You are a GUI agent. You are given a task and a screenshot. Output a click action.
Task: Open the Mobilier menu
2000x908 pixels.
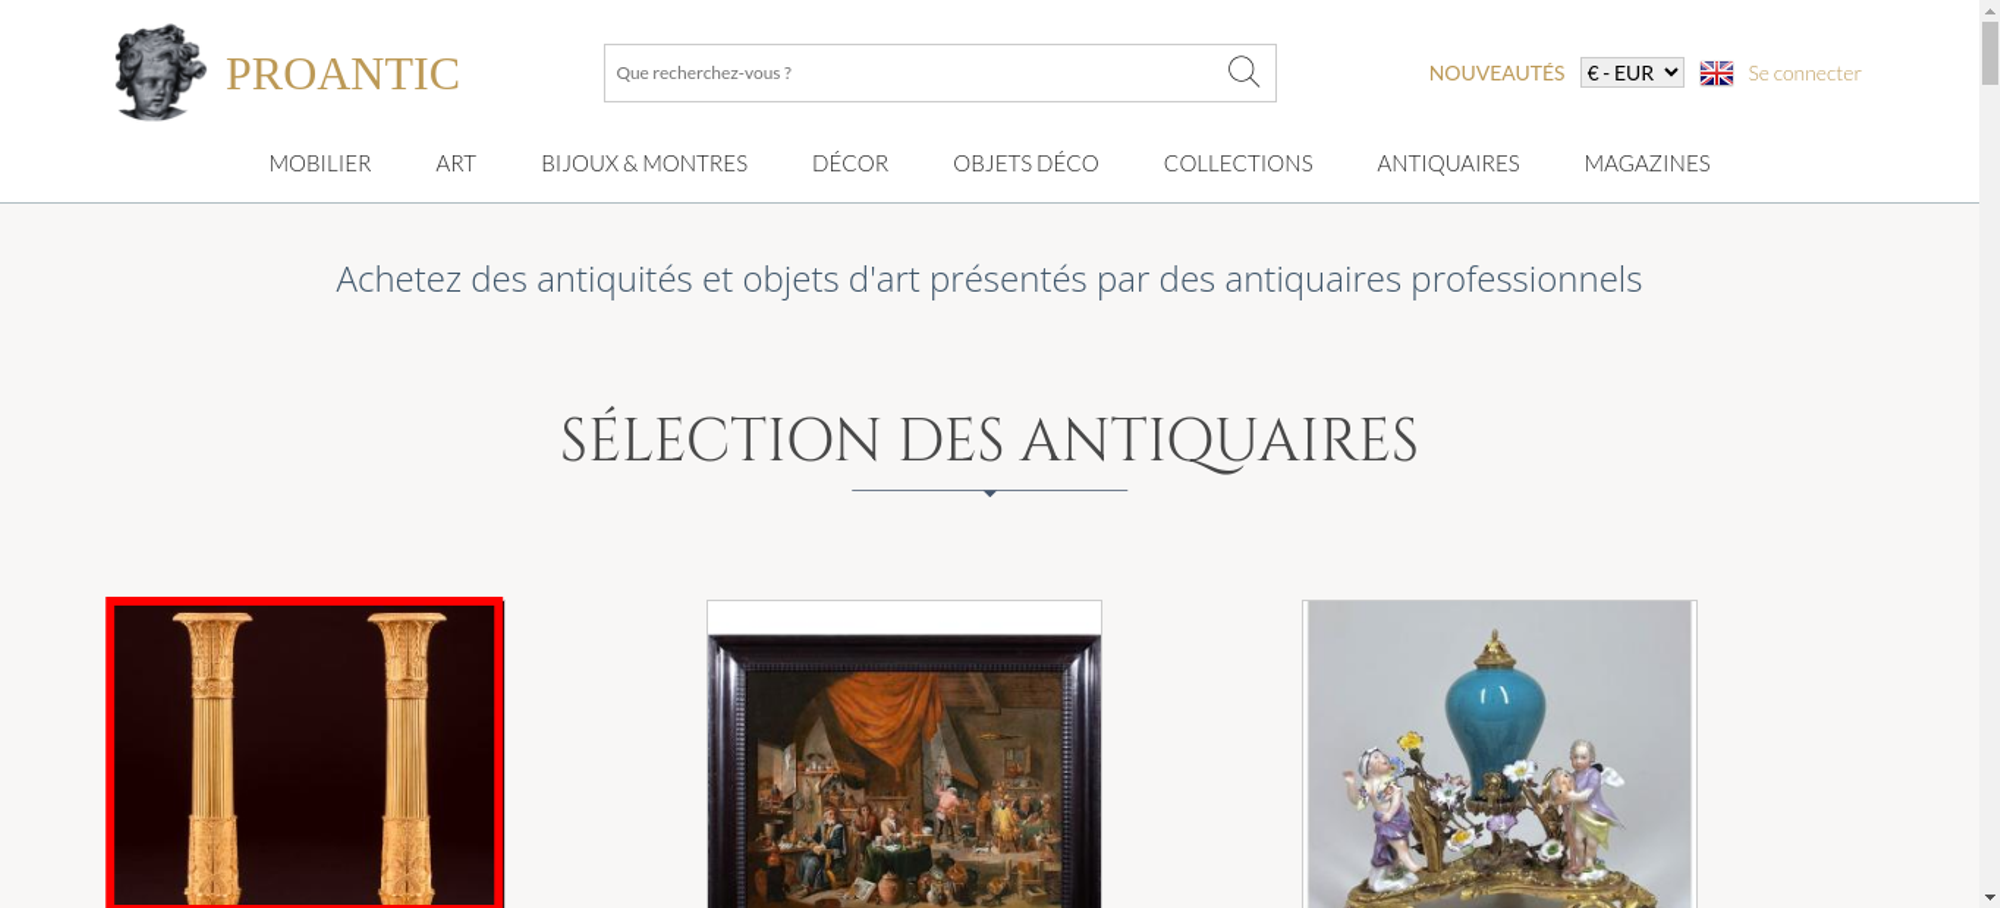320,163
